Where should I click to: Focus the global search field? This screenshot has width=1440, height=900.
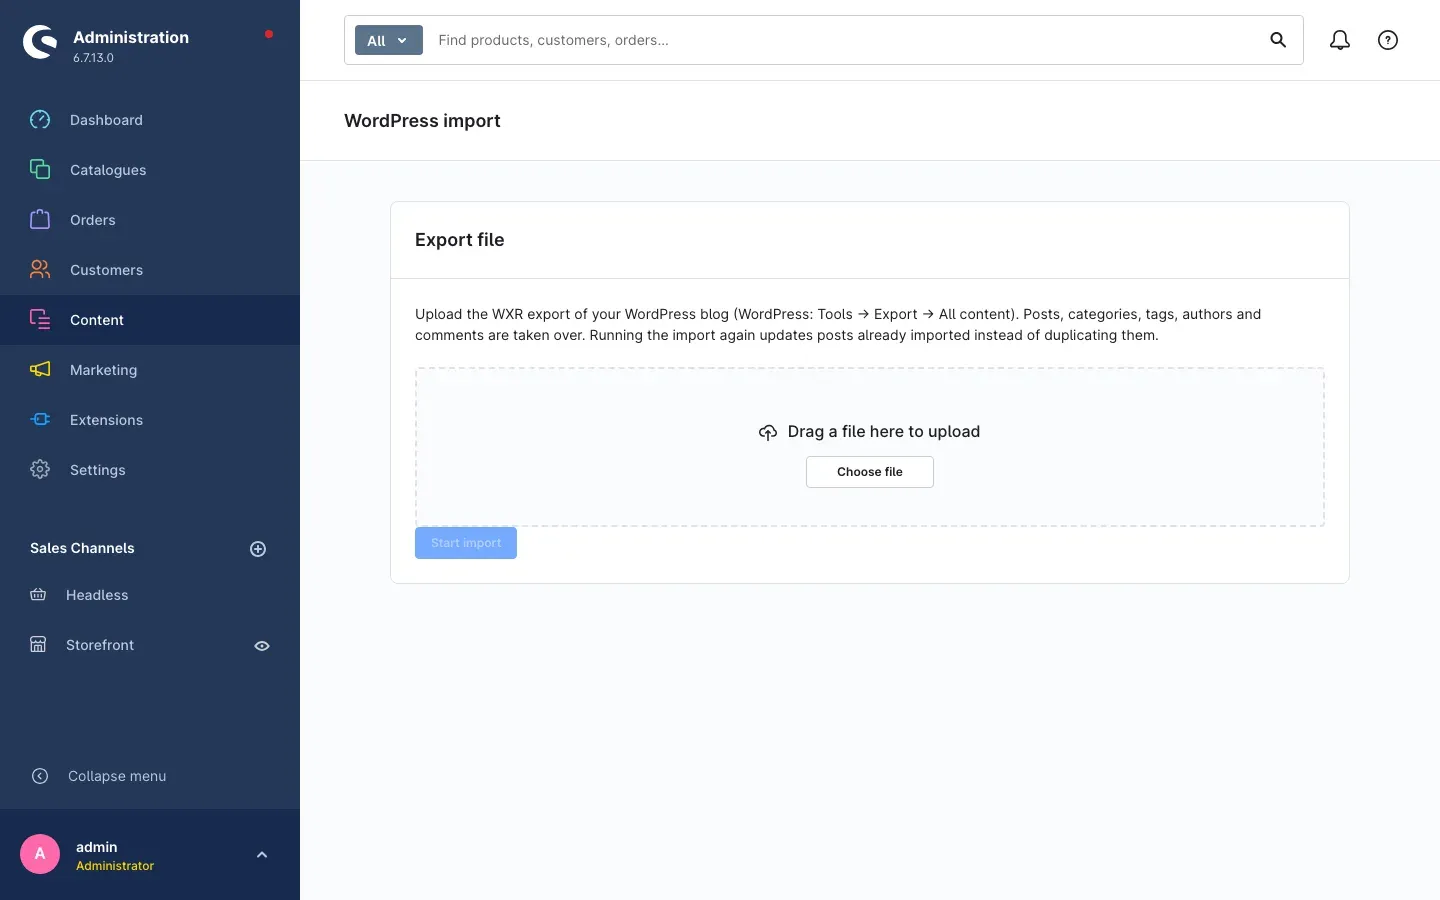pos(845,40)
